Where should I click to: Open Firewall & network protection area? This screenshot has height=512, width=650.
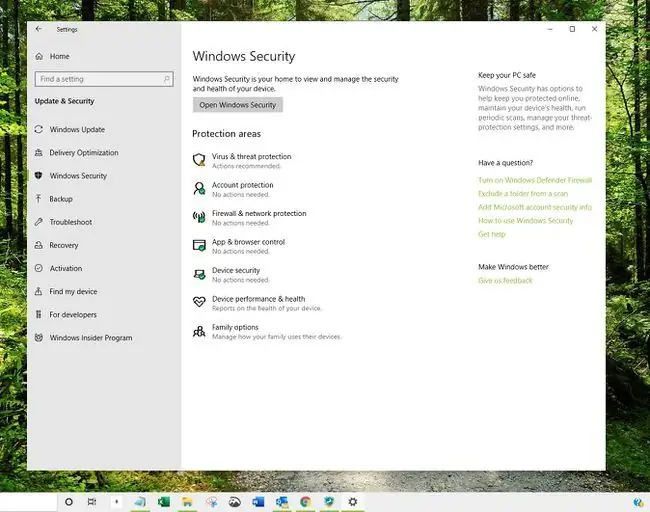pyautogui.click(x=250, y=218)
